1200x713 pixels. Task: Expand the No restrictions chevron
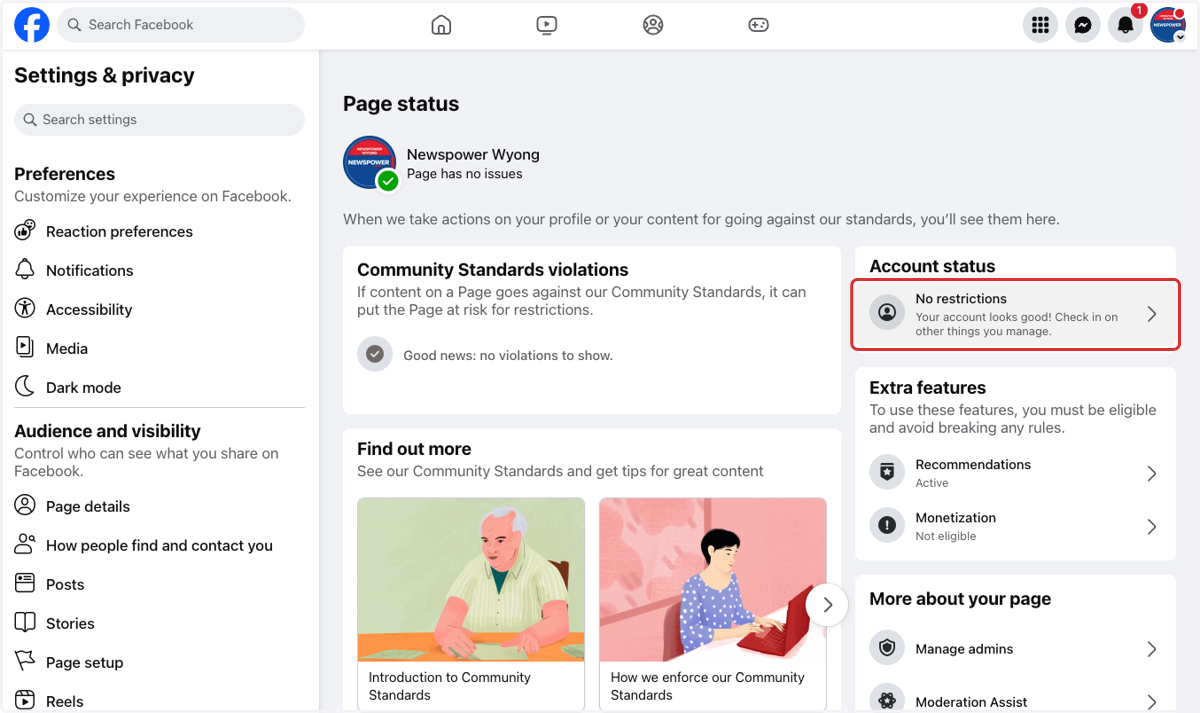[x=1152, y=314]
